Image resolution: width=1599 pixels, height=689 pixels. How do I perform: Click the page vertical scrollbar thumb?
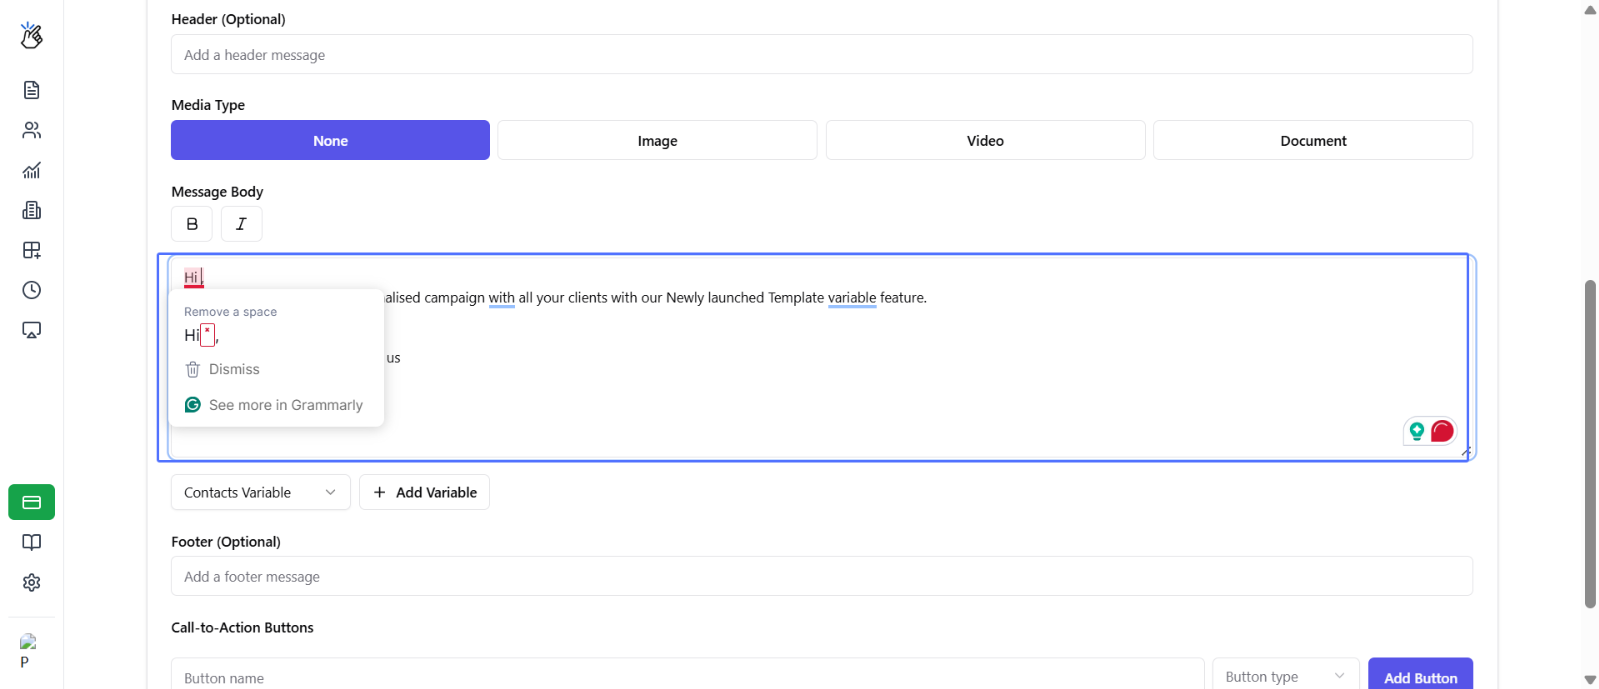tap(1590, 445)
